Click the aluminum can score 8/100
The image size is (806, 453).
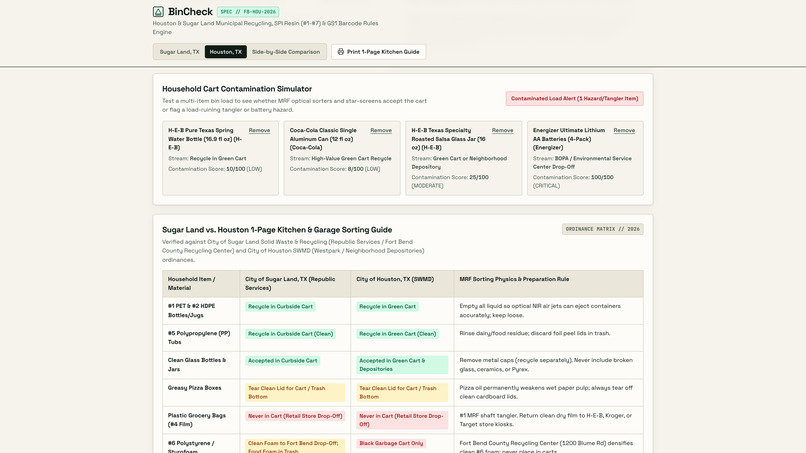pyautogui.click(x=335, y=169)
